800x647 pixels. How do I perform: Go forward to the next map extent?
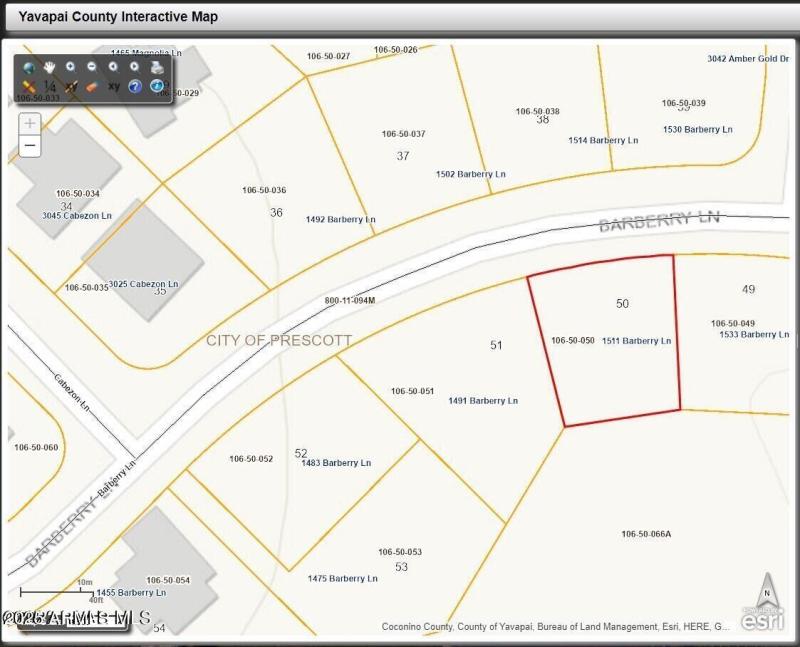click(x=134, y=68)
